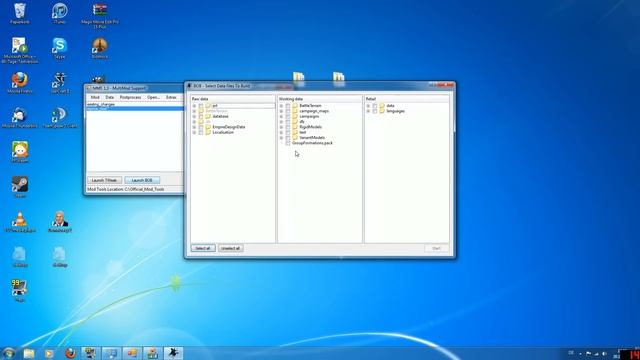The height and width of the screenshot is (360, 640).
Task: Check the data checkbox in Retail panel
Action: click(x=375, y=106)
